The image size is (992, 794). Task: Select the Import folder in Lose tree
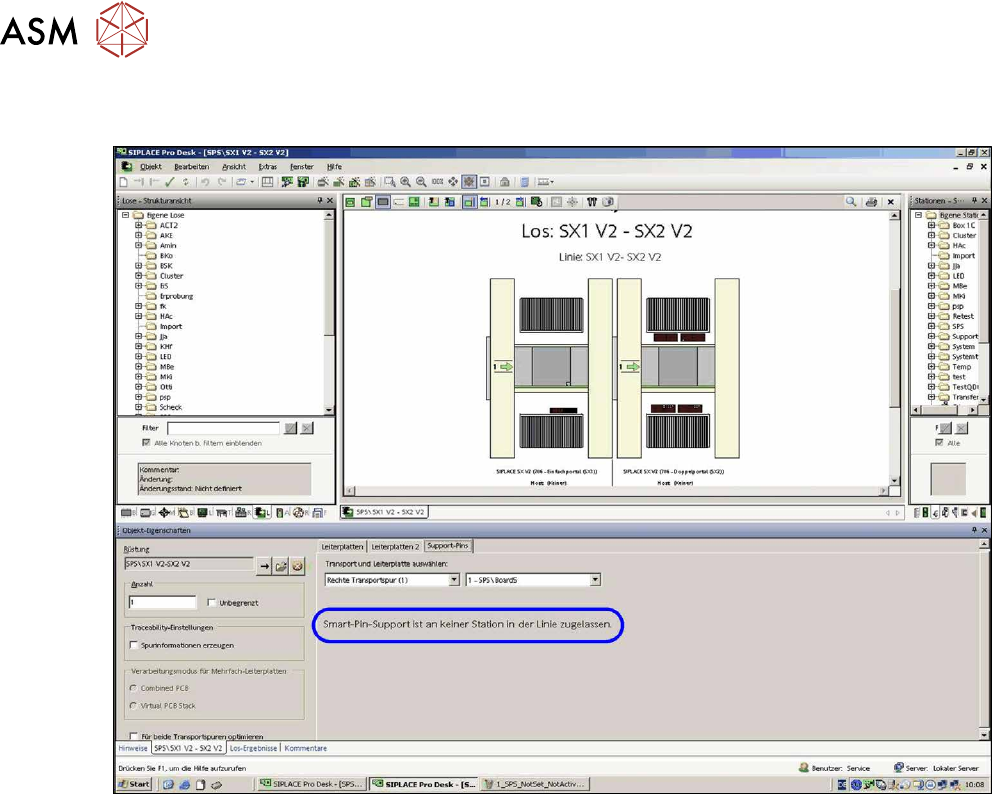171,326
